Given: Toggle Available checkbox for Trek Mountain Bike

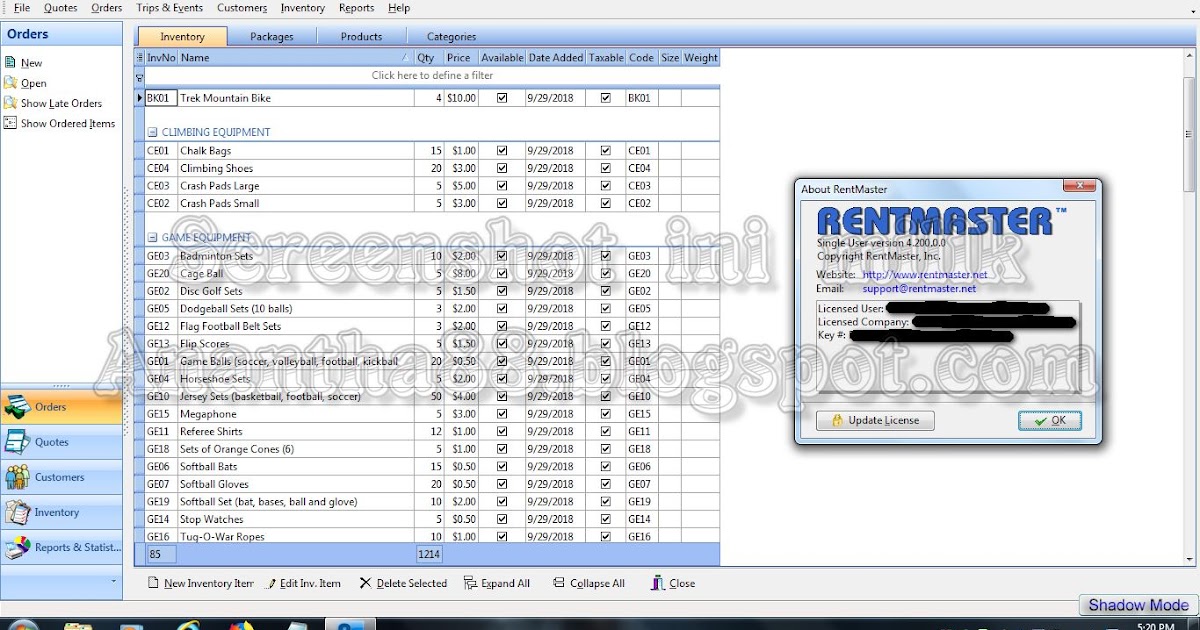Looking at the screenshot, I should coord(502,98).
